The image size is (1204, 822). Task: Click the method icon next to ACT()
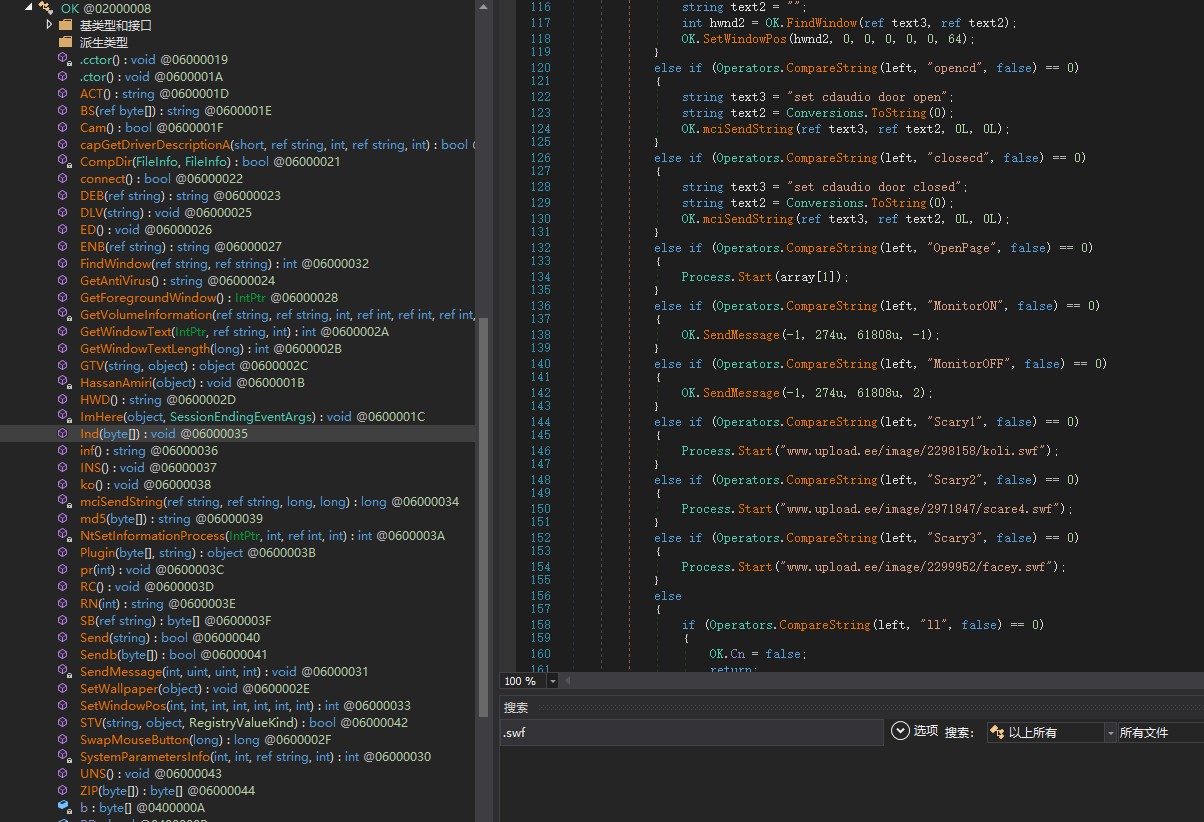(x=64, y=93)
